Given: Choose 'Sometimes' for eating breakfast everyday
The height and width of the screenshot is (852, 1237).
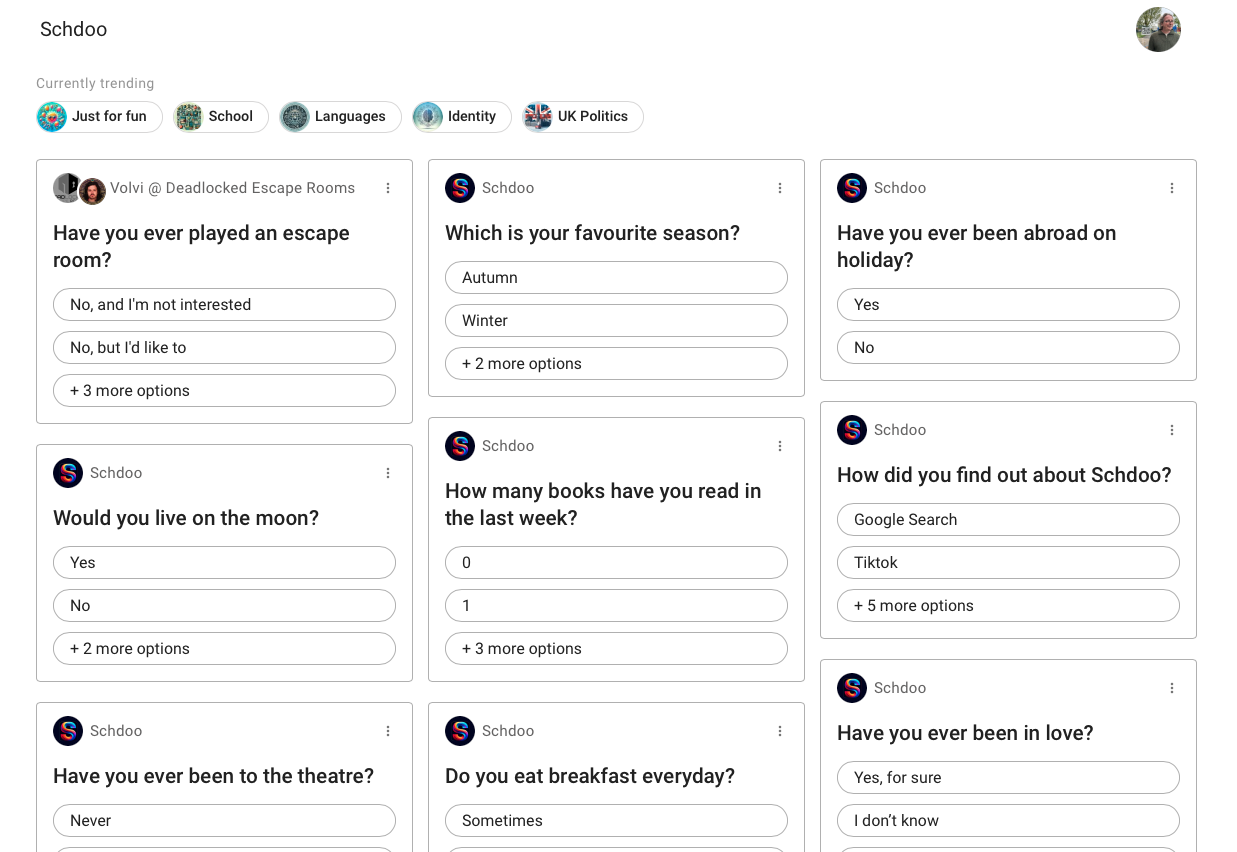Looking at the screenshot, I should (x=616, y=821).
